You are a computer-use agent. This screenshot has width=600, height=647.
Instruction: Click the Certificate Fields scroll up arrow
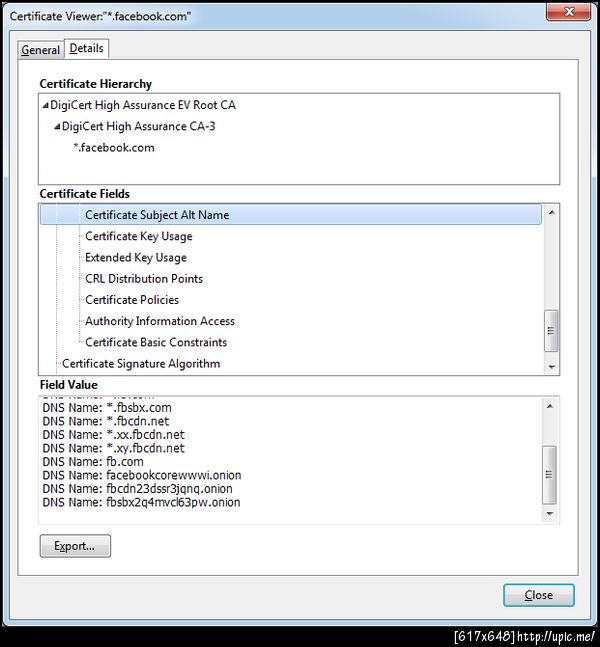(x=551, y=213)
